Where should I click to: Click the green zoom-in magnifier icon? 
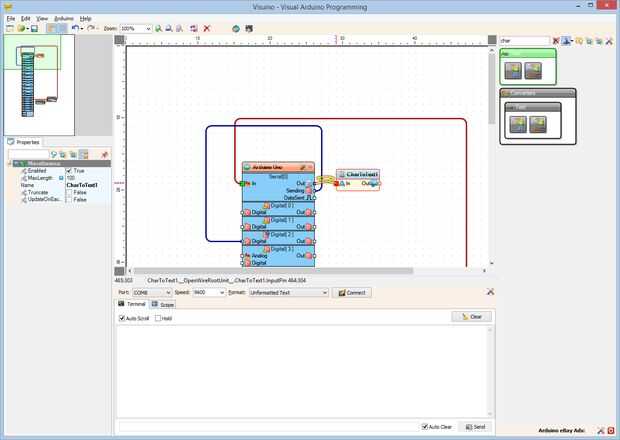159,28
